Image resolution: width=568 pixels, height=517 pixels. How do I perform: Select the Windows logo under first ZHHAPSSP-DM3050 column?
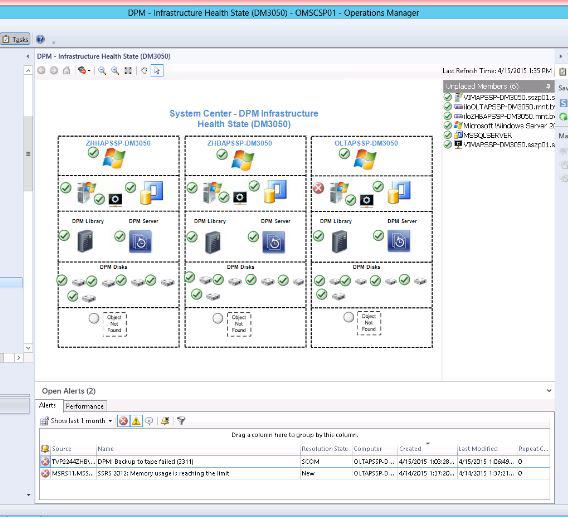(114, 158)
